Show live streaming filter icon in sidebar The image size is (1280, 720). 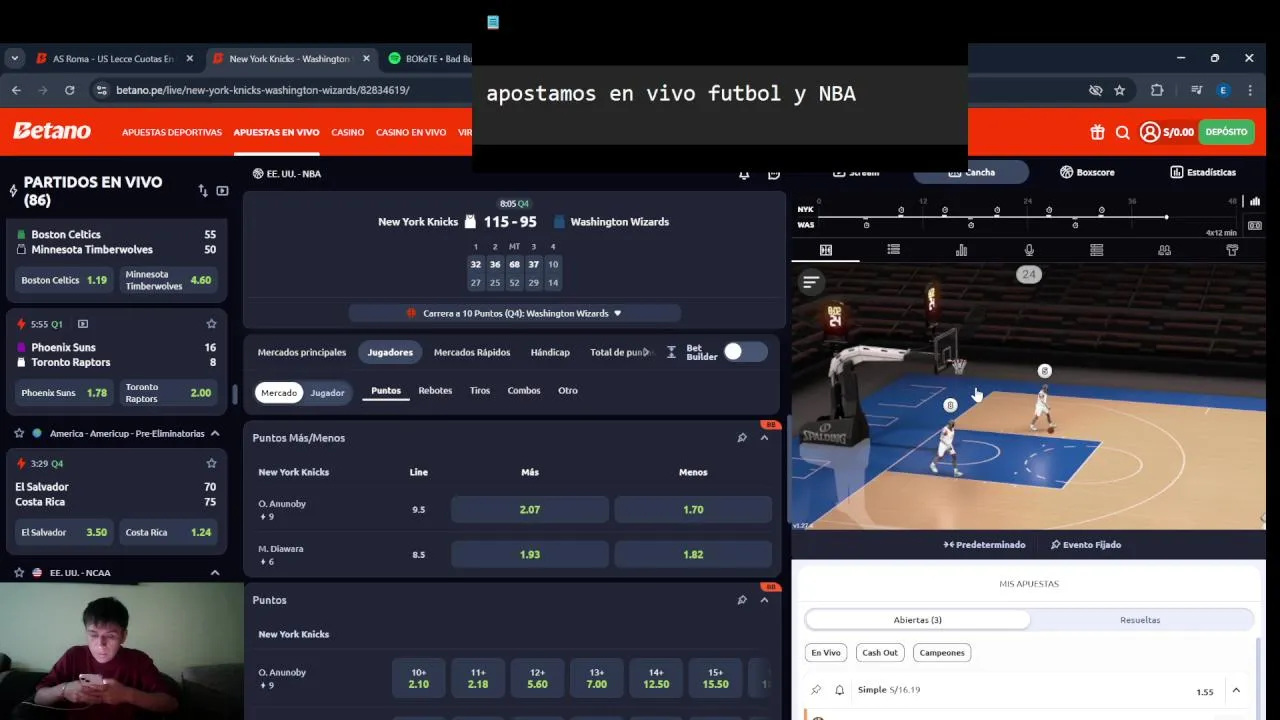point(222,191)
